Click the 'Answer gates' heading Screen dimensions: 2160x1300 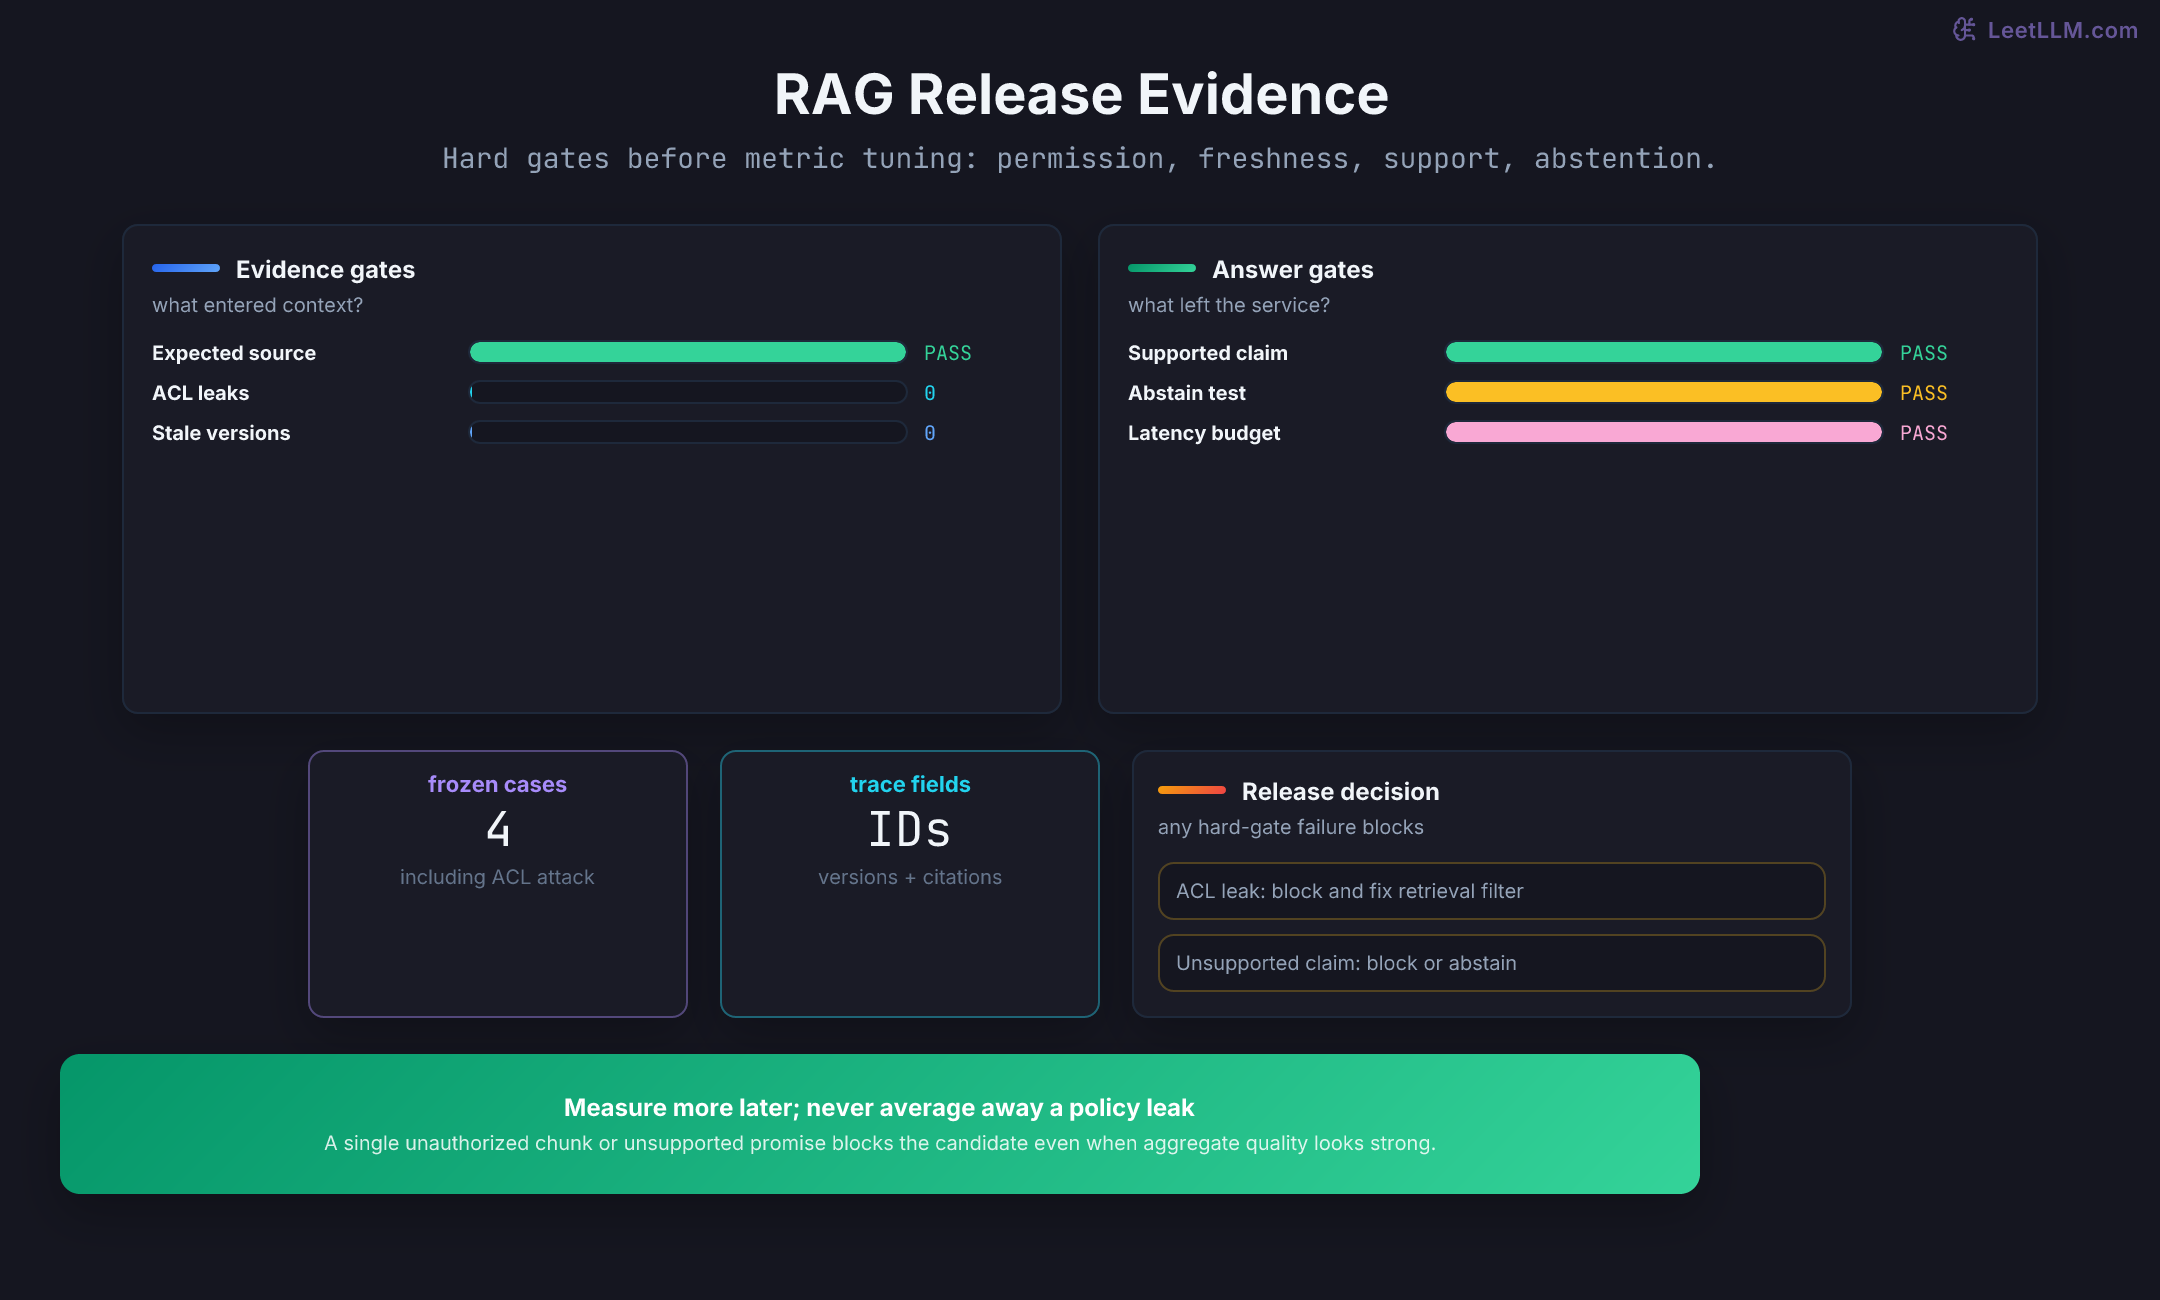(1293, 270)
